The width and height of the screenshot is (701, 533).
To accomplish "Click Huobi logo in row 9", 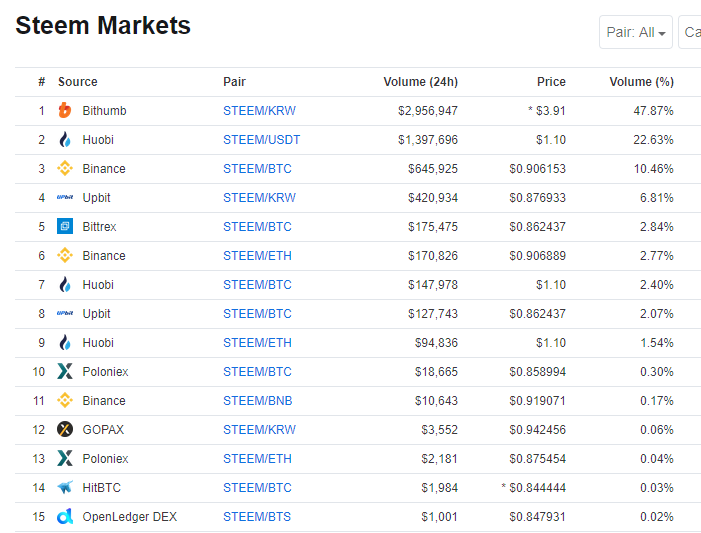I will click(x=65, y=343).
